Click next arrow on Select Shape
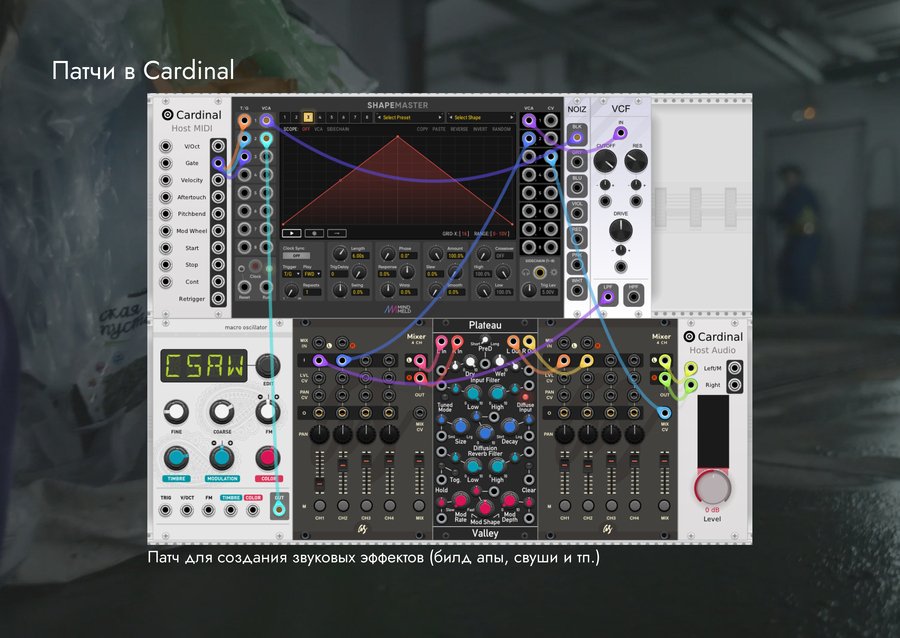The height and width of the screenshot is (638, 900). pyautogui.click(x=512, y=118)
